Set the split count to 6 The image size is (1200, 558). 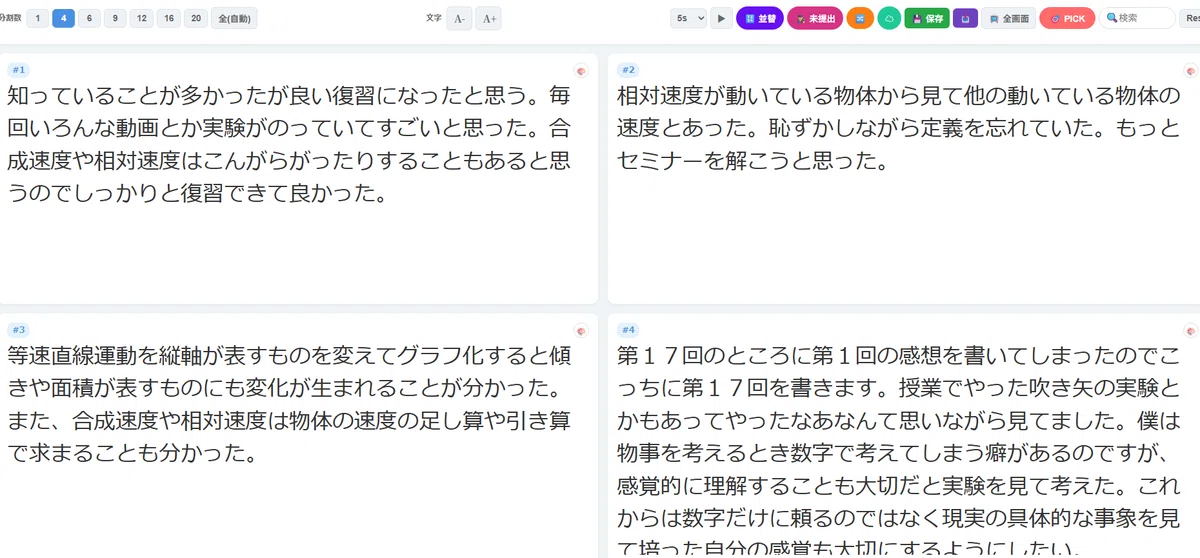click(x=89, y=18)
